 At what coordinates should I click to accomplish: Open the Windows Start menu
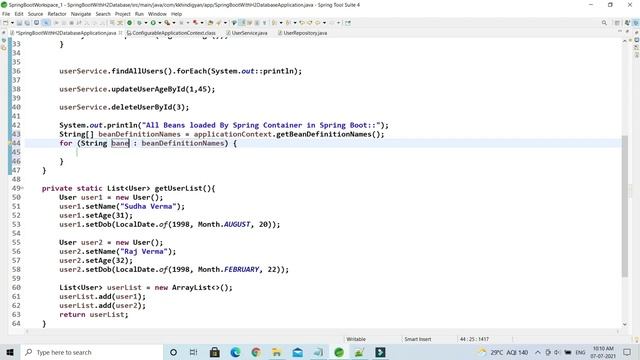[x=10, y=352]
